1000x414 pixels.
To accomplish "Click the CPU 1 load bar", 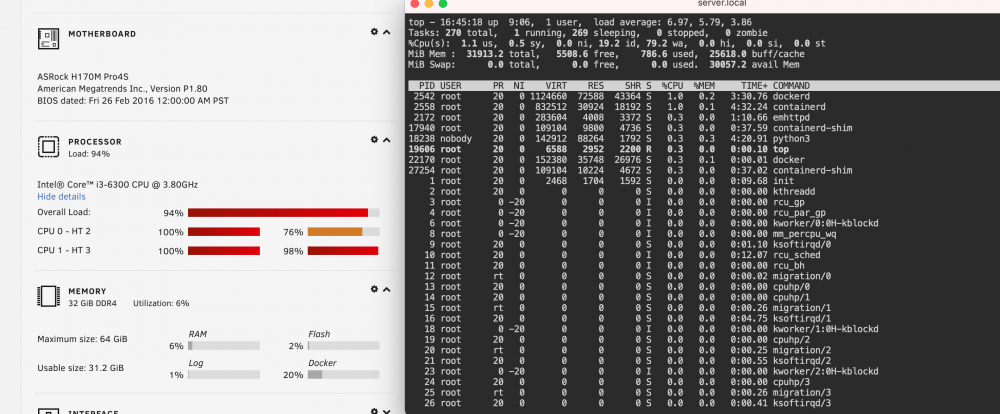I will 224,251.
